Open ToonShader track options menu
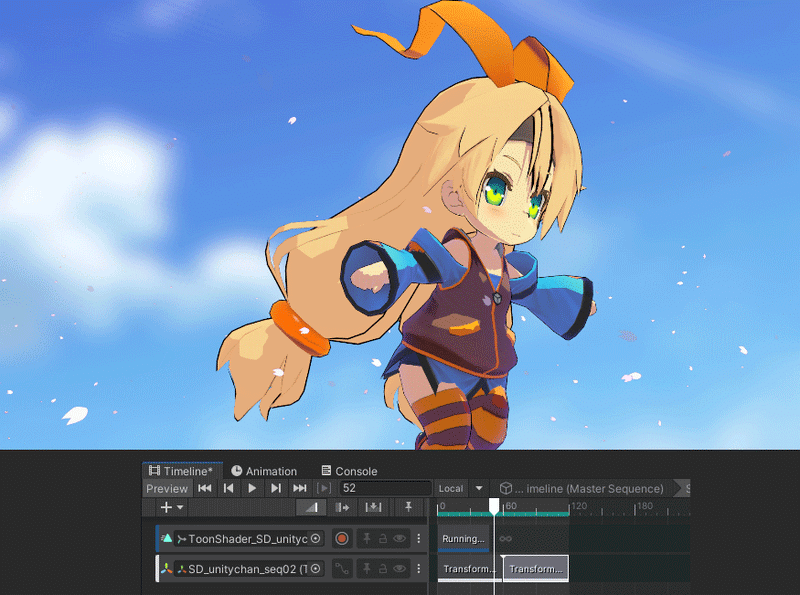 [419, 538]
